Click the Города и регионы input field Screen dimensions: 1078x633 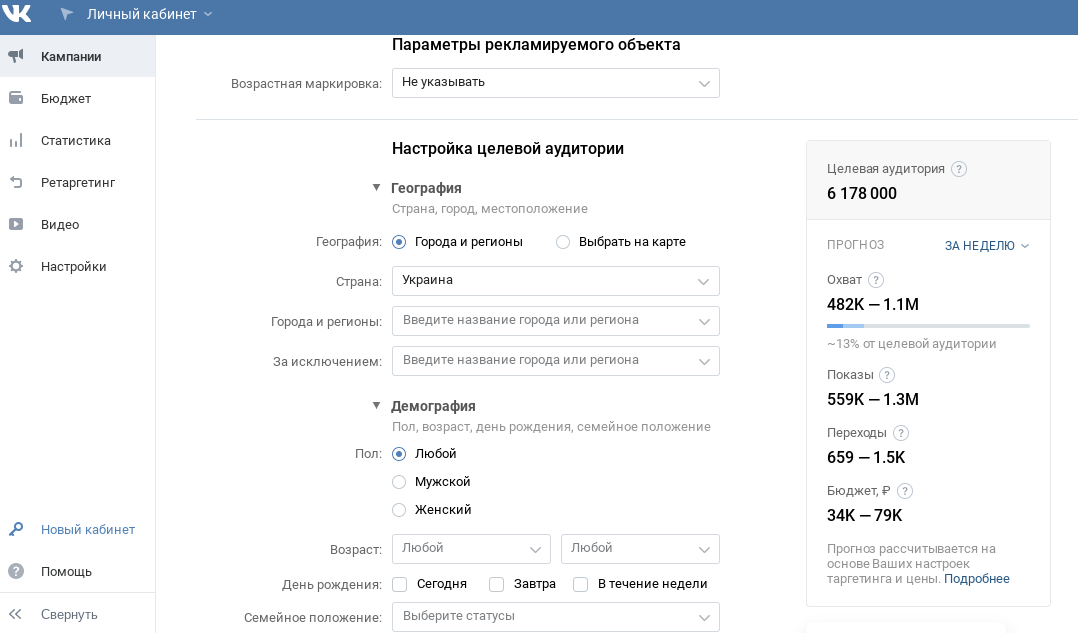[545, 321]
